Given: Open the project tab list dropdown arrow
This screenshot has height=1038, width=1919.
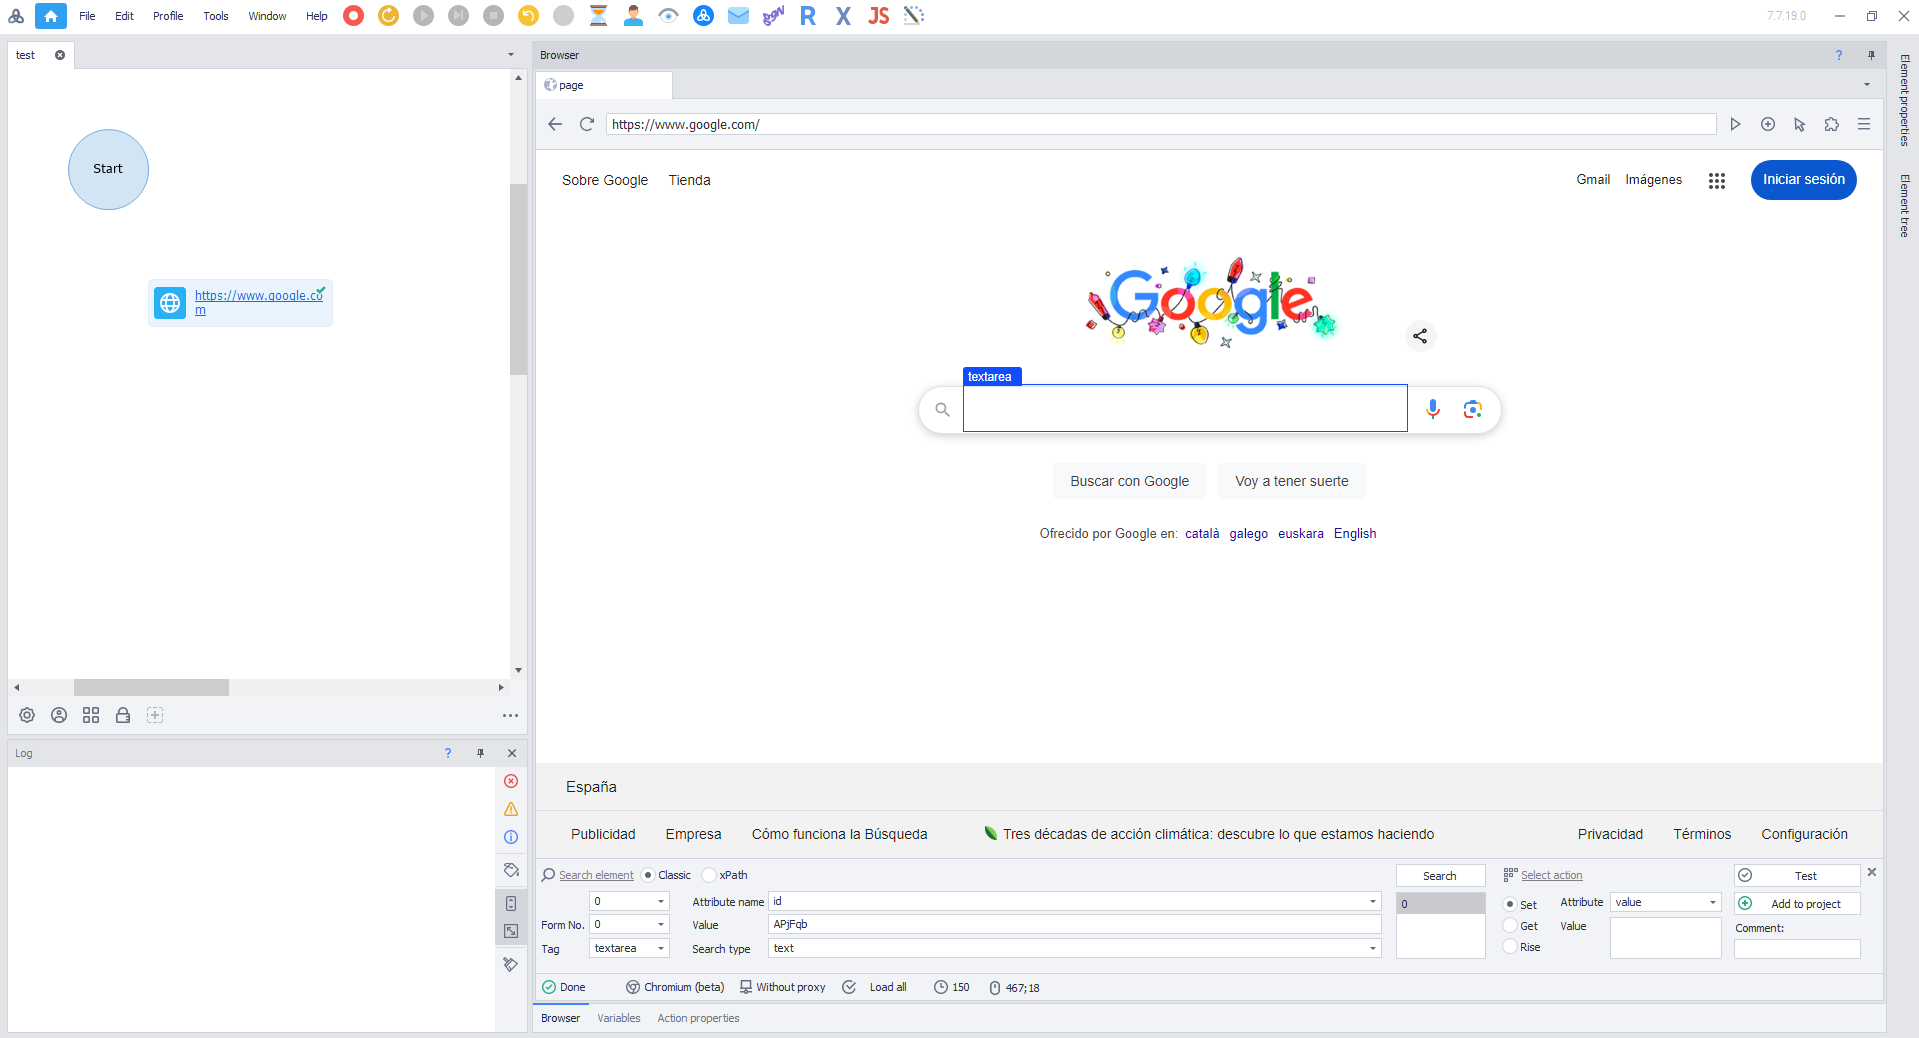Looking at the screenshot, I should (511, 55).
